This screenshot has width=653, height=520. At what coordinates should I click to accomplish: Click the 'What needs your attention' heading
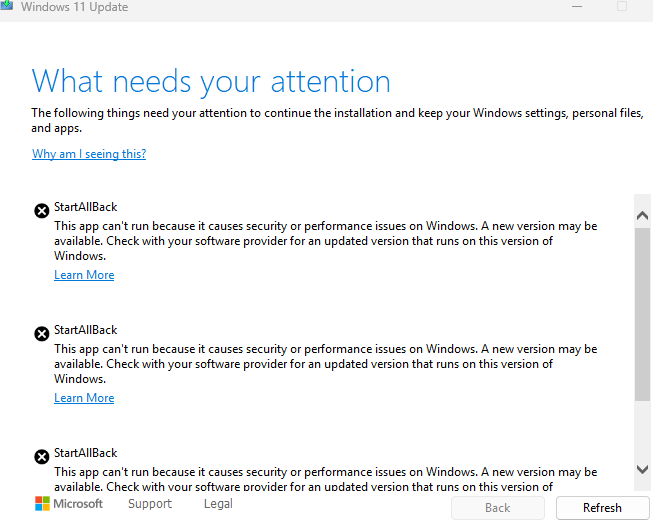211,82
